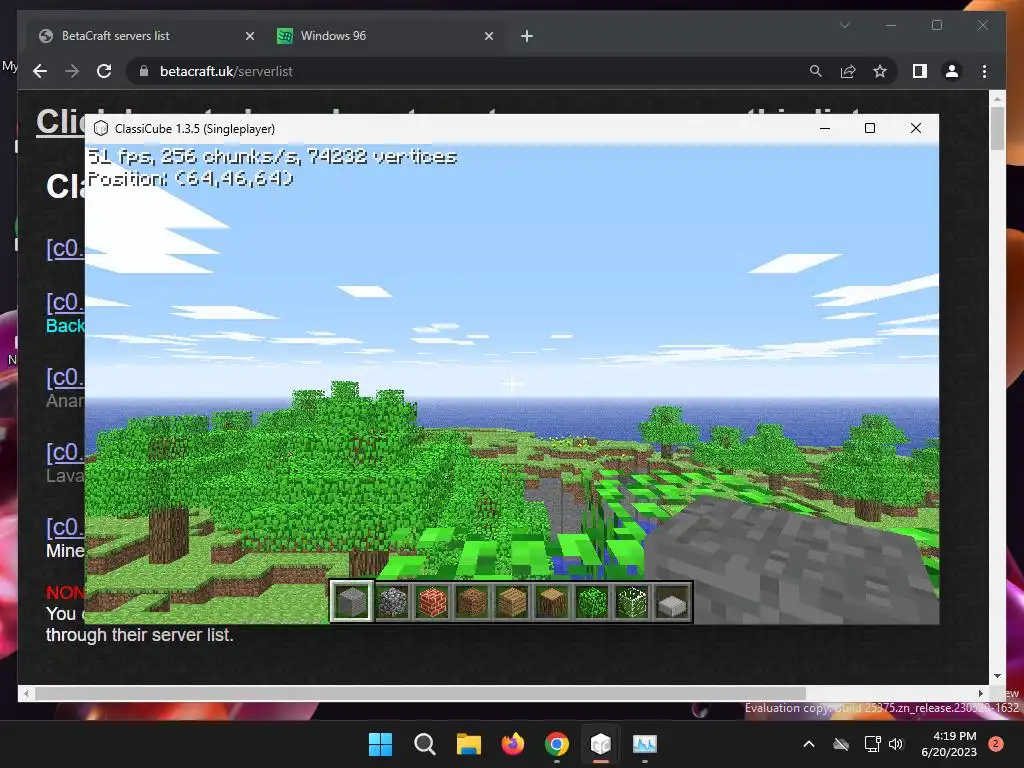Go forward in Chrome browser
The width and height of the screenshot is (1024, 768).
tap(72, 71)
